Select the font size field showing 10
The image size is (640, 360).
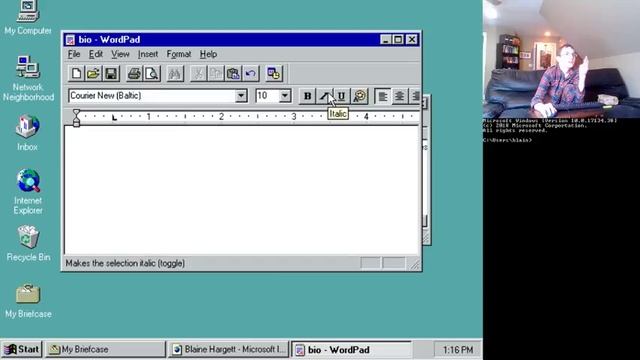[267, 96]
